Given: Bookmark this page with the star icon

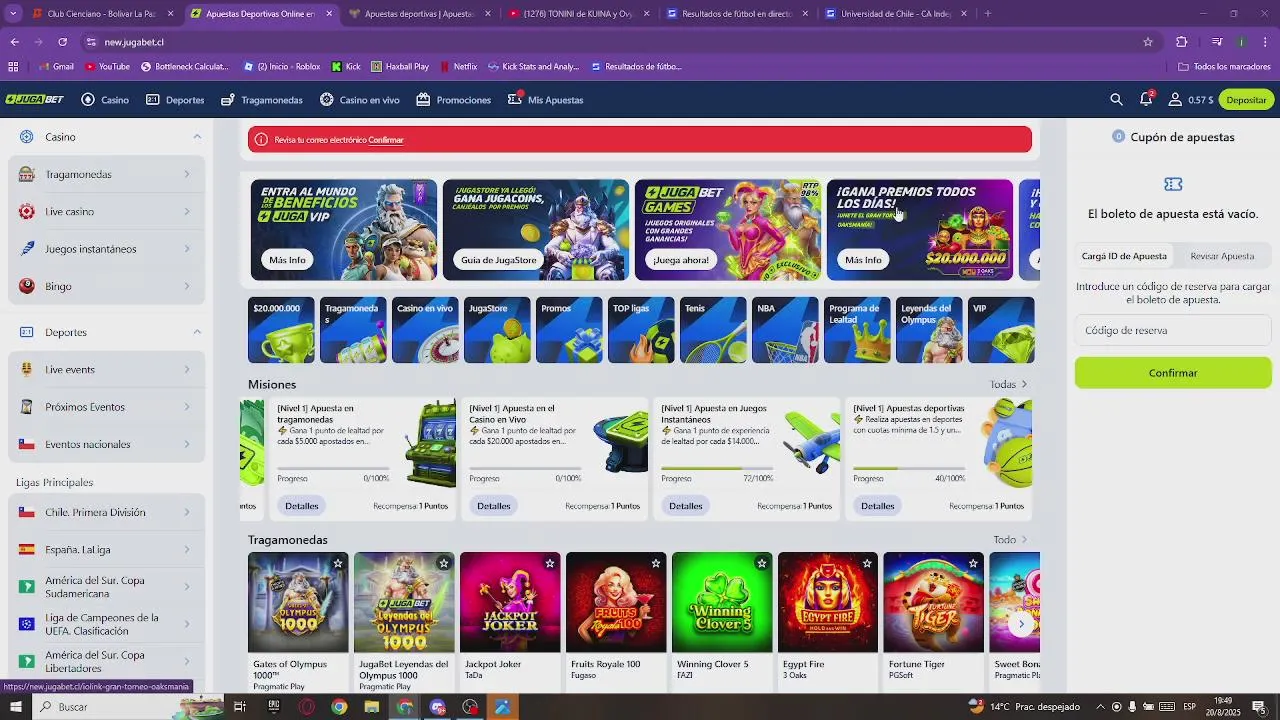Looking at the screenshot, I should coord(1148,42).
